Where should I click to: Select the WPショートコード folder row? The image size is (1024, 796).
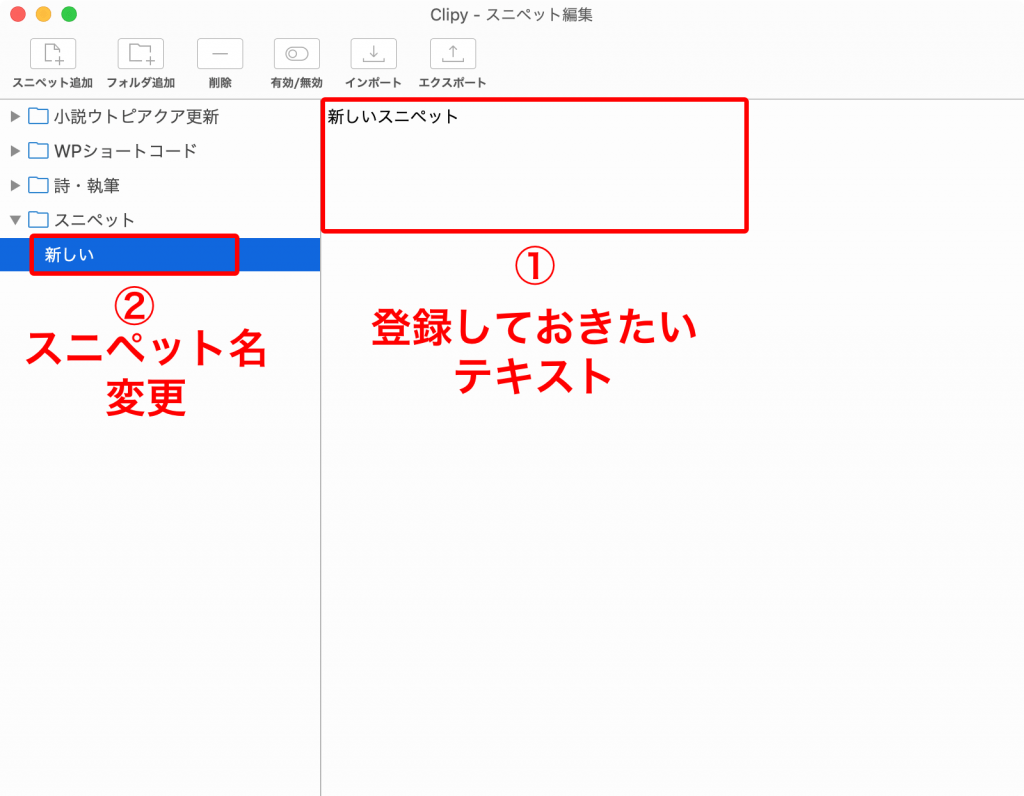click(160, 151)
